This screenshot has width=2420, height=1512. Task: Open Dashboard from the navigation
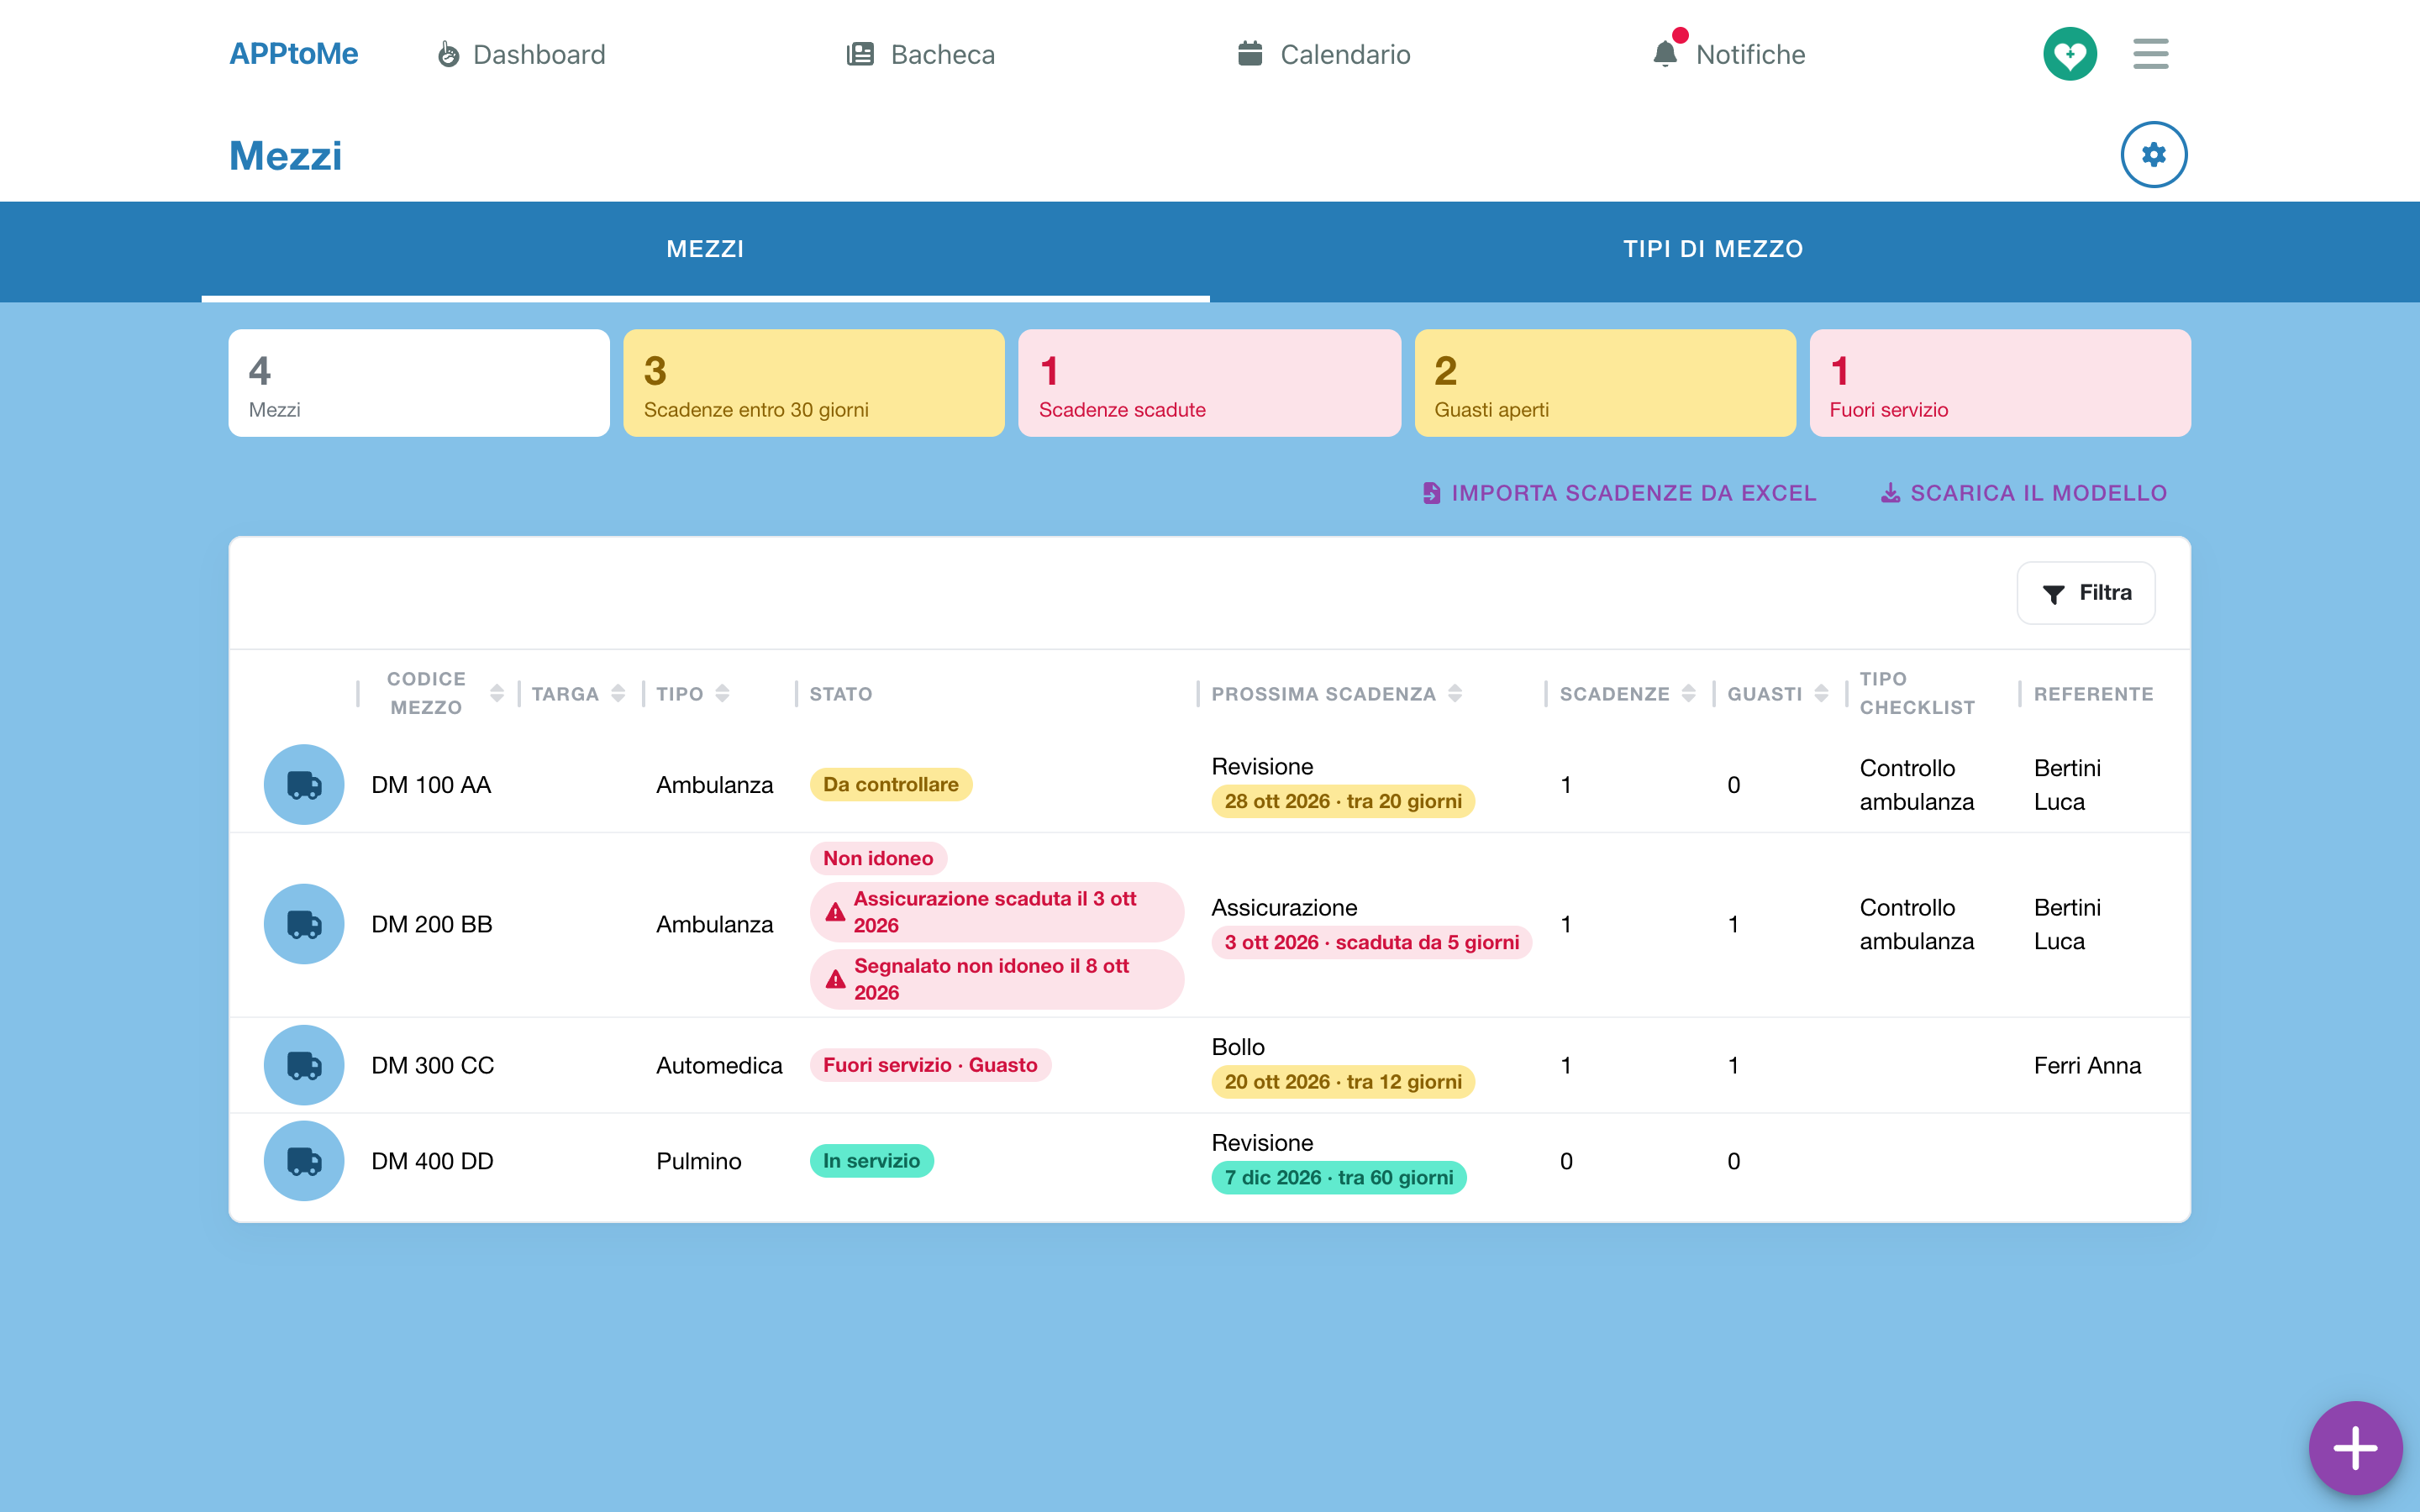pos(521,54)
